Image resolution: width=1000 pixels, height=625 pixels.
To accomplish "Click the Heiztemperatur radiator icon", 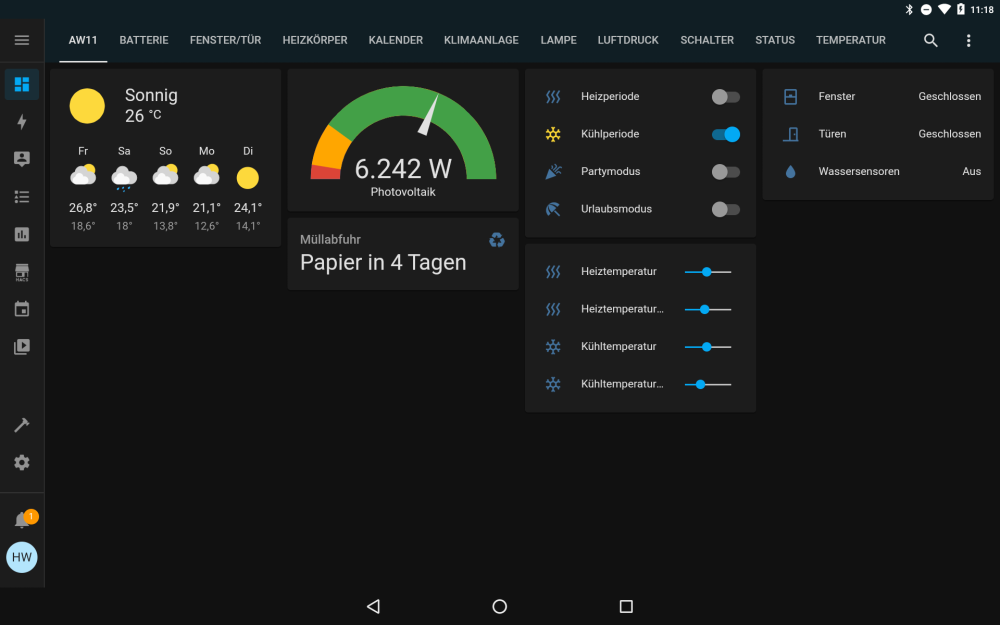I will coord(553,272).
